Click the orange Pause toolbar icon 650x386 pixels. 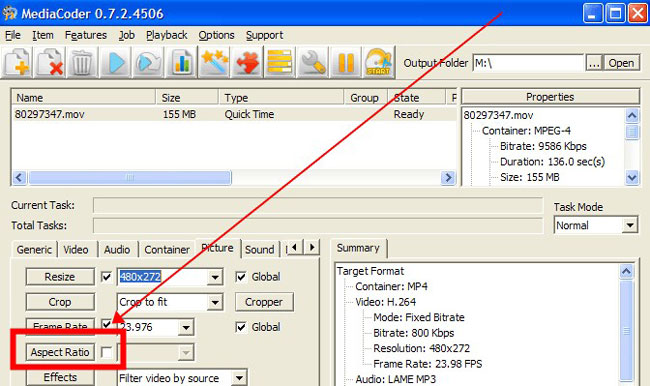point(345,63)
